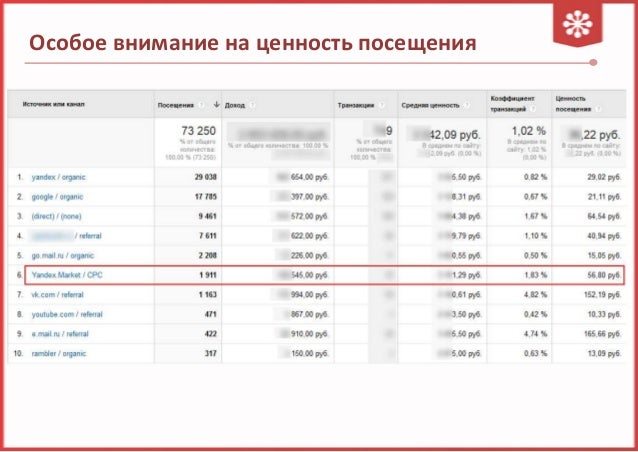The width and height of the screenshot is (638, 452).
Task: Select transaction rate 4,82 %
Action: 535,295
